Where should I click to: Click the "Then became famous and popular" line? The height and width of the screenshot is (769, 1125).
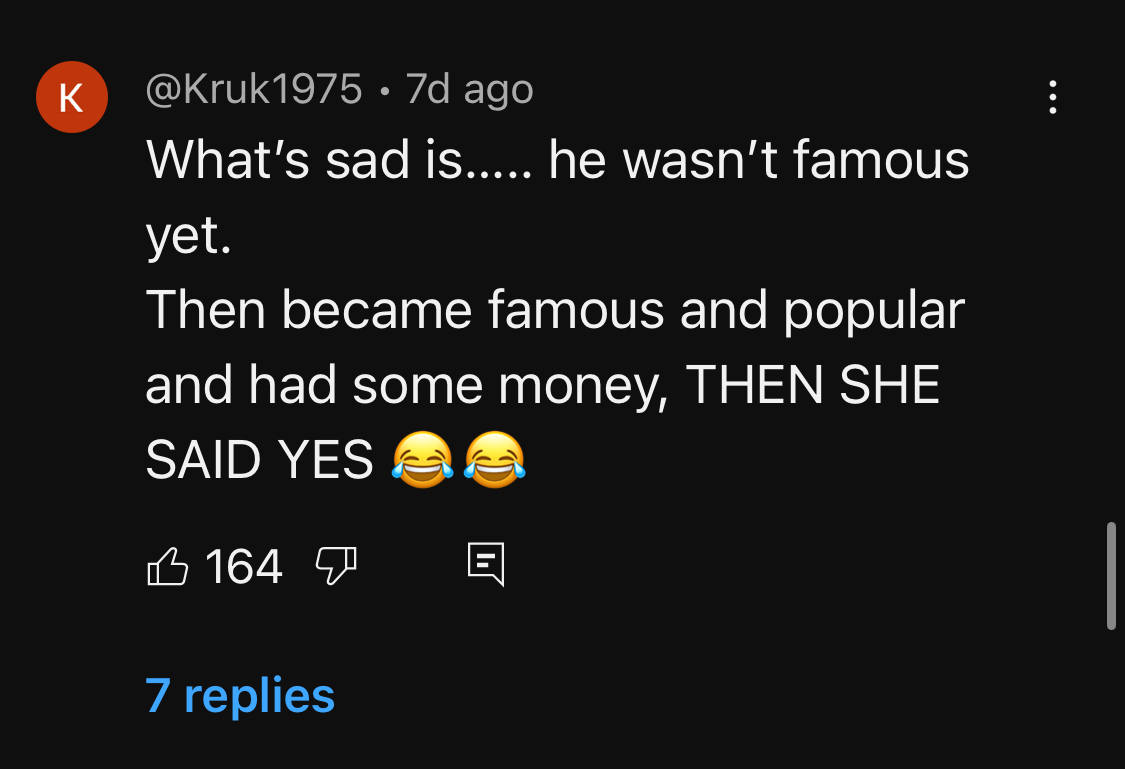click(555, 311)
